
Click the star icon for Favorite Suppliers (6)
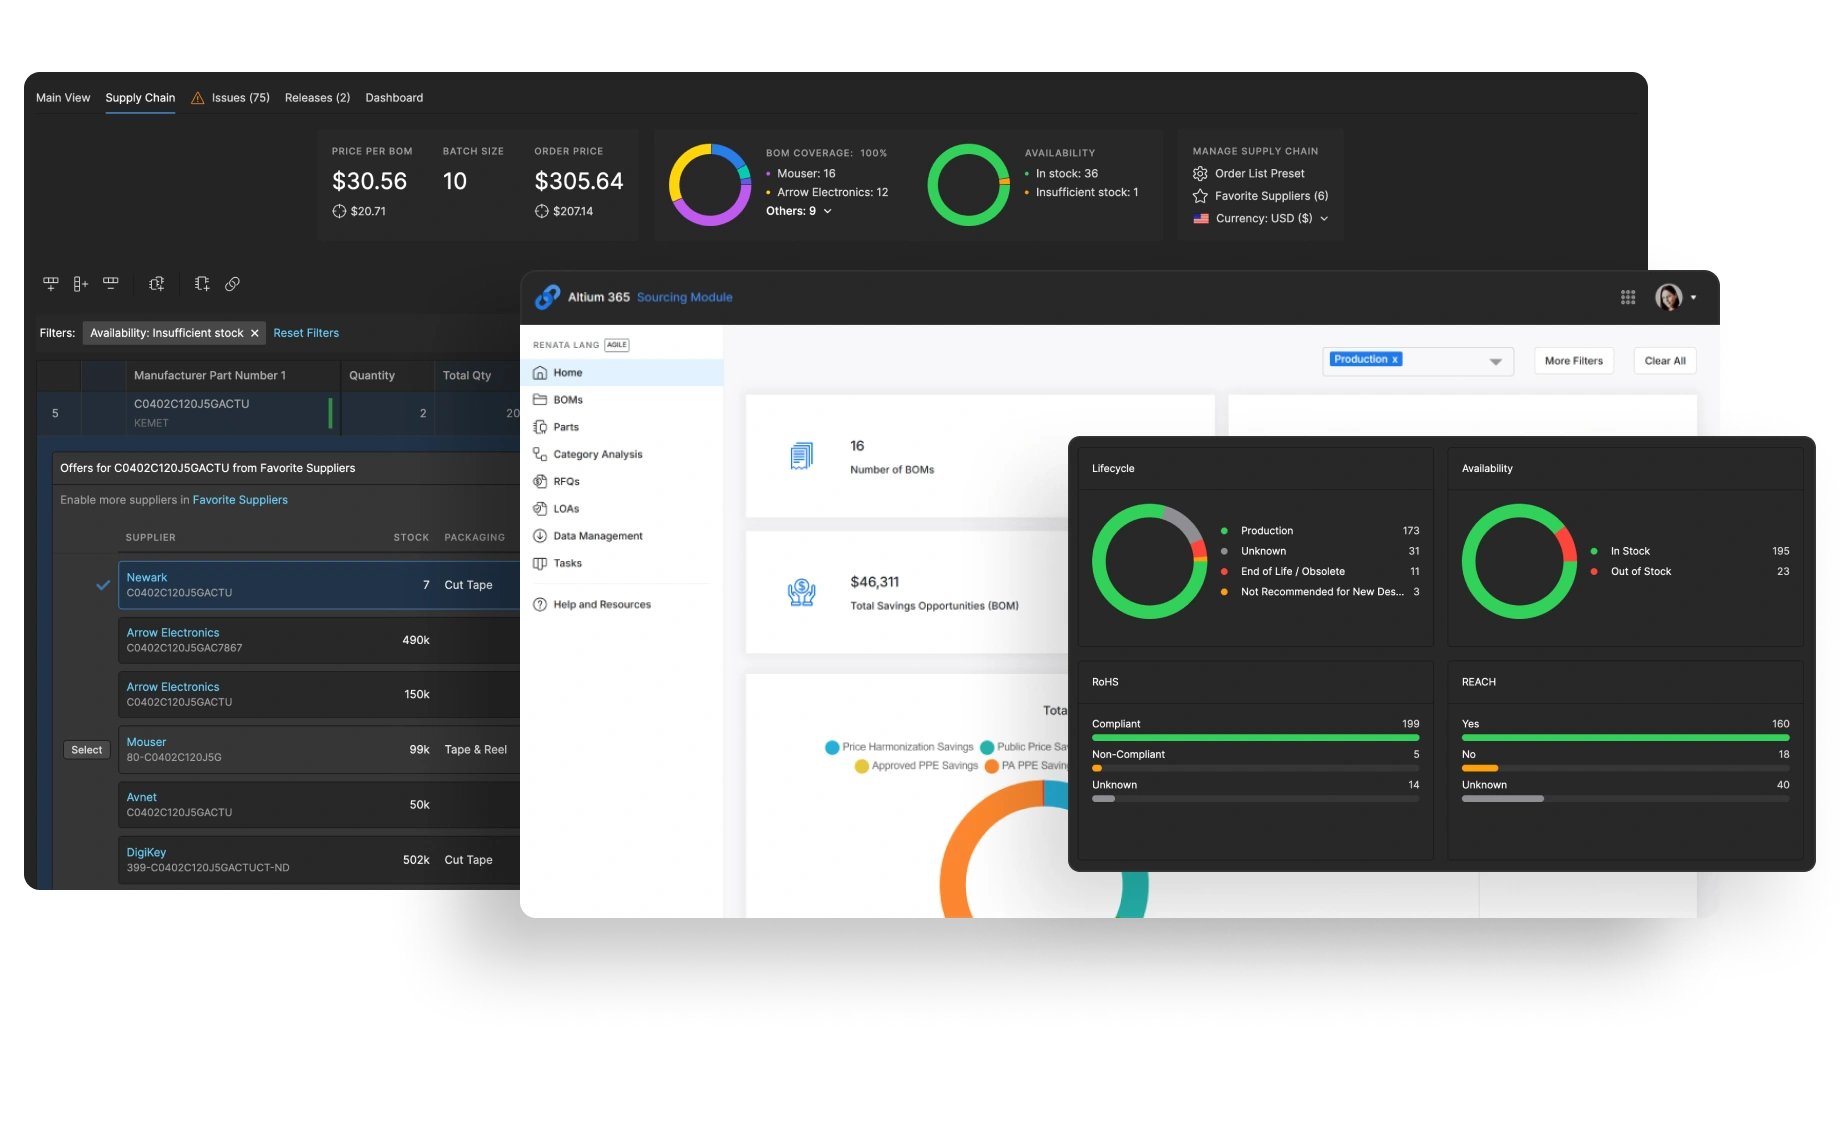[x=1200, y=196]
